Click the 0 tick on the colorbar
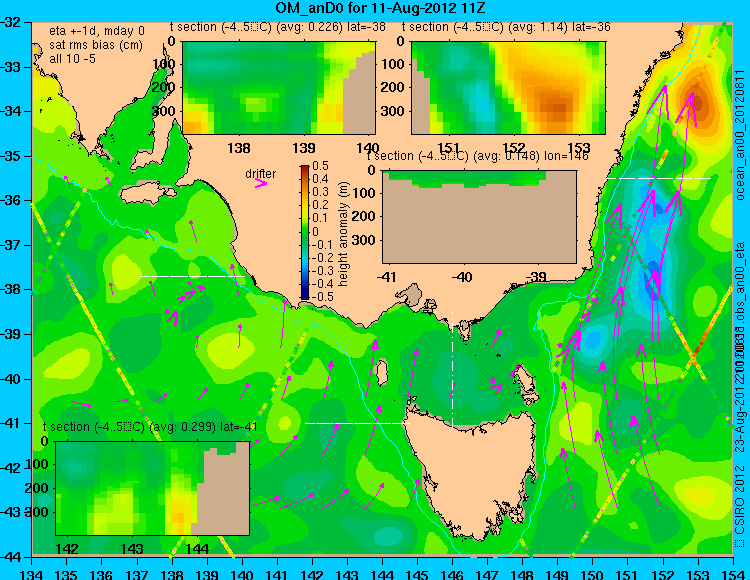 pyautogui.click(x=315, y=231)
